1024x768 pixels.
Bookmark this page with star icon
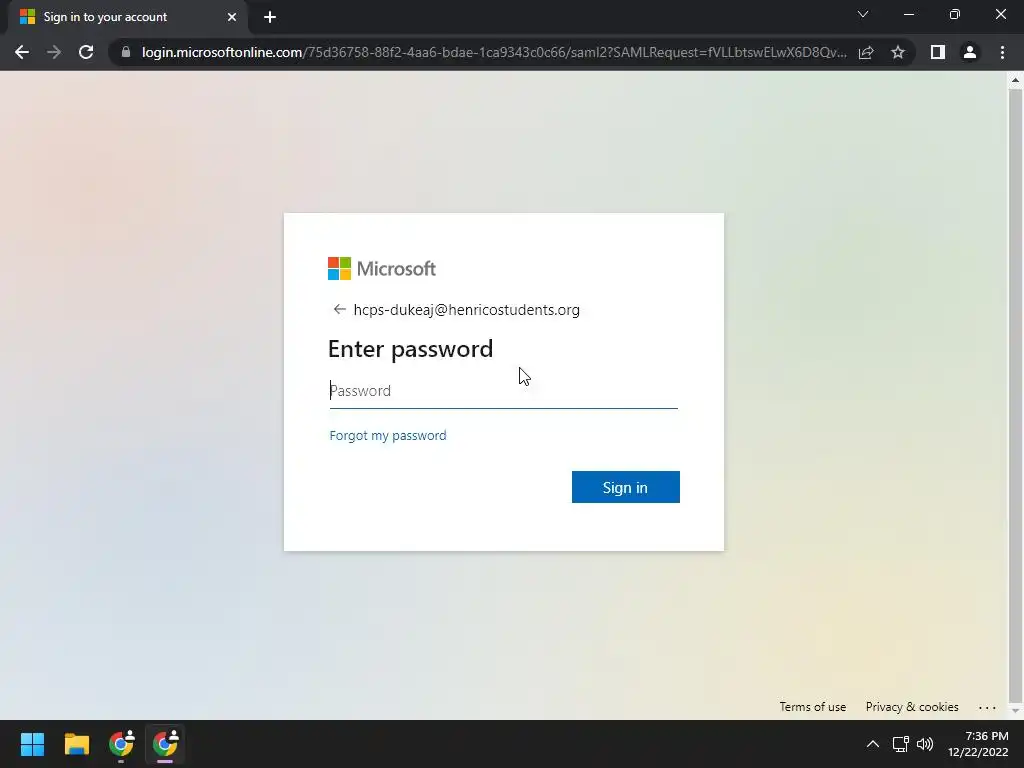tap(898, 52)
